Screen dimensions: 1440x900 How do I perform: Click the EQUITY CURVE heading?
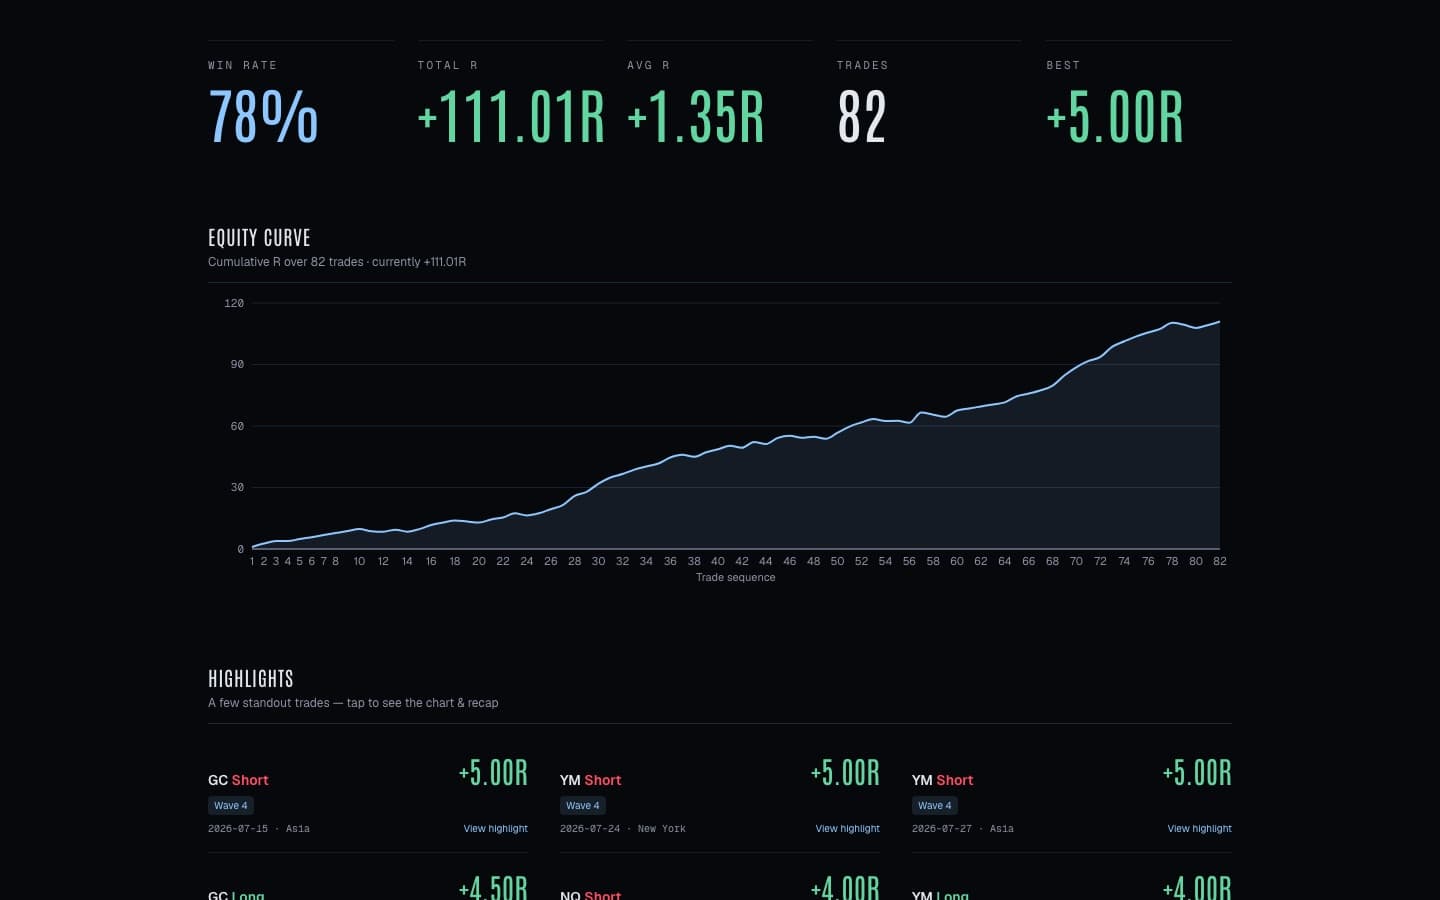coord(259,238)
